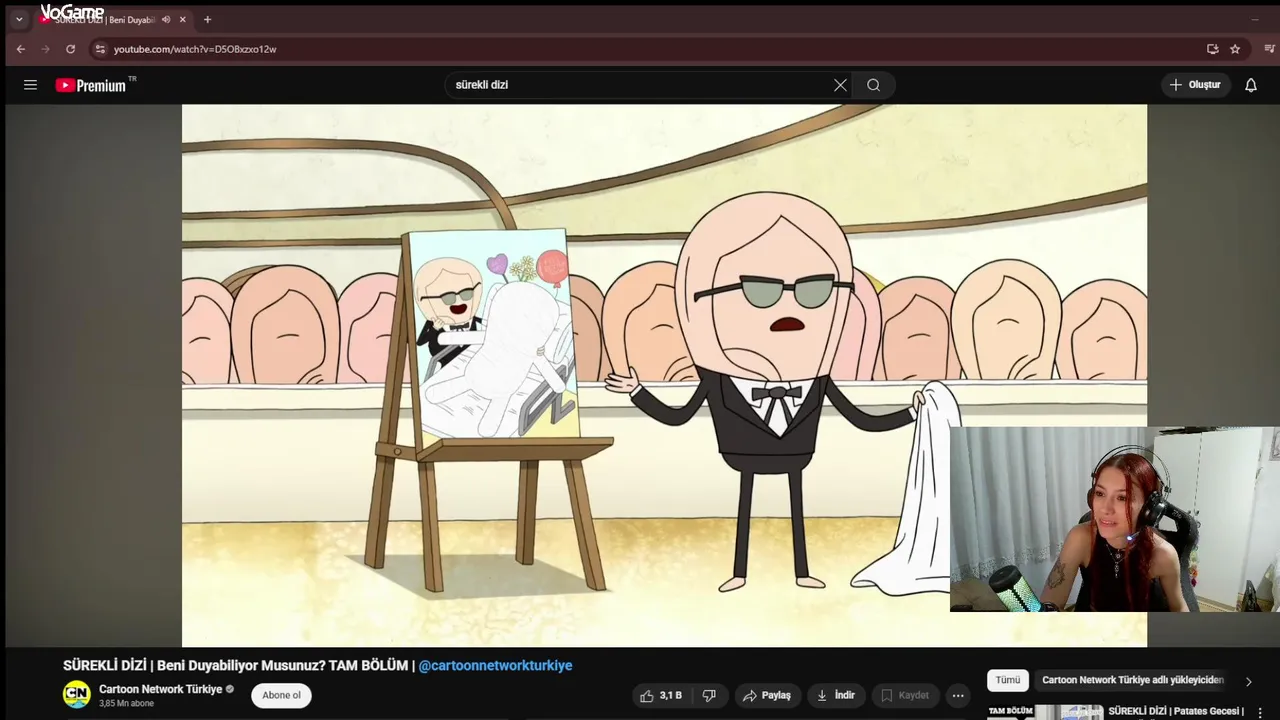Viewport: 1280px width, 720px height.
Task: Open the Patates Gecesi recommended video thumbnail
Action: click(x=1045, y=713)
